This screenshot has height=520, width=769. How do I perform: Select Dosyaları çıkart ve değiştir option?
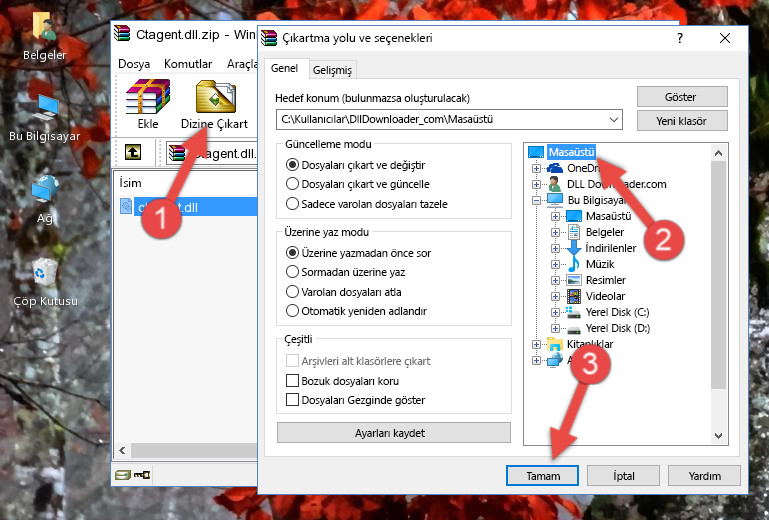292,165
